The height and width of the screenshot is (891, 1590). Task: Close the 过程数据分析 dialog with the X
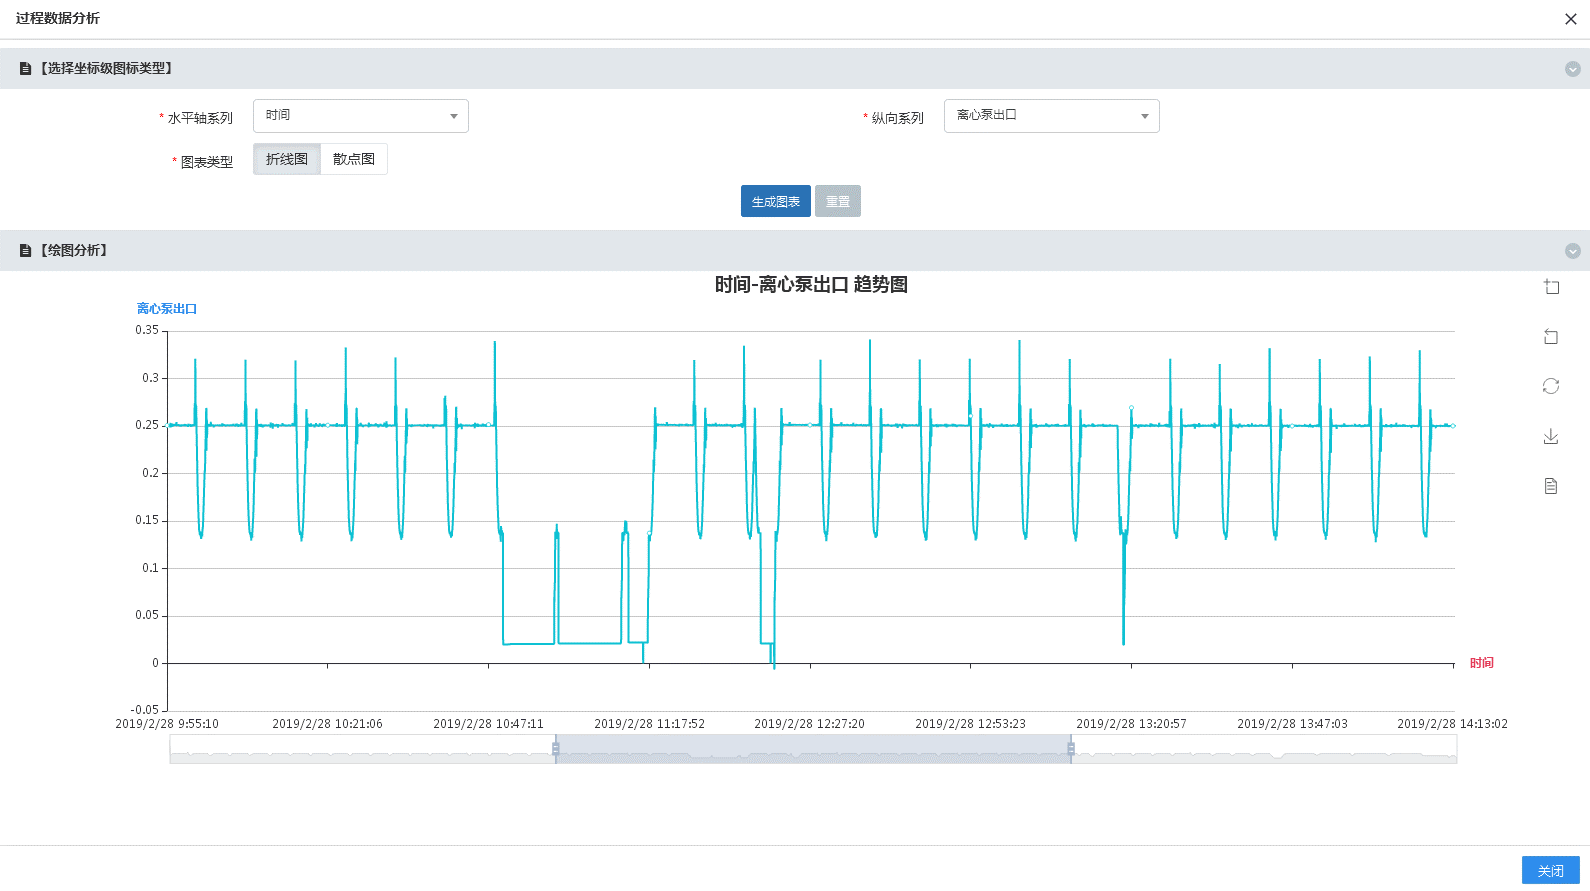click(1570, 19)
